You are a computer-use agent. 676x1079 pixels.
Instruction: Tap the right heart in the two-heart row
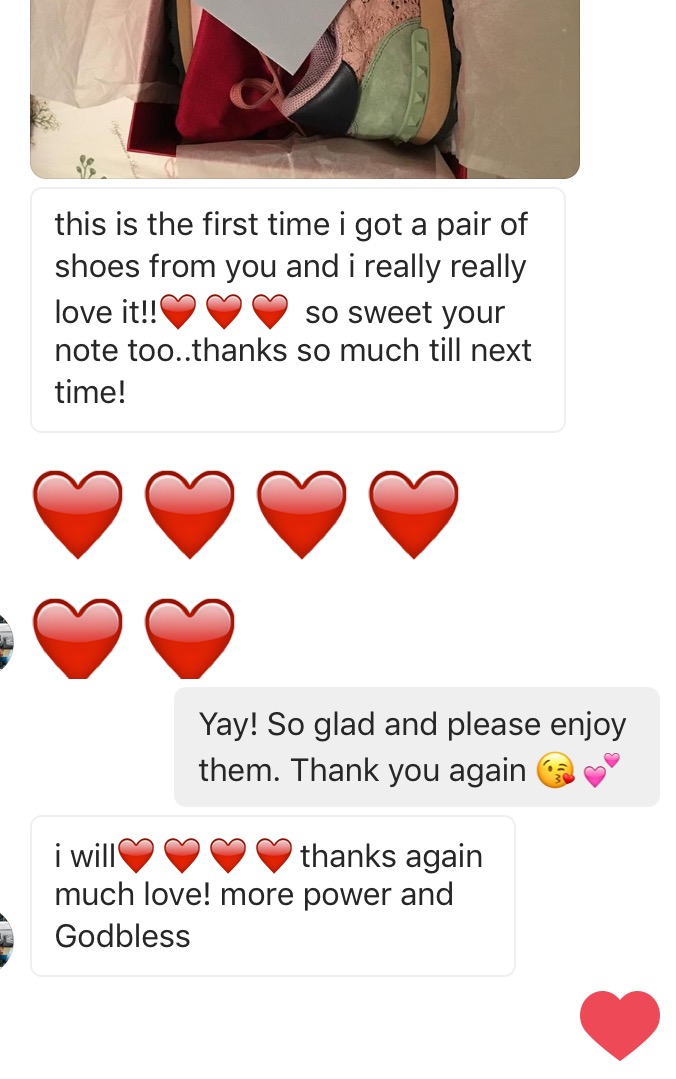[x=190, y=638]
